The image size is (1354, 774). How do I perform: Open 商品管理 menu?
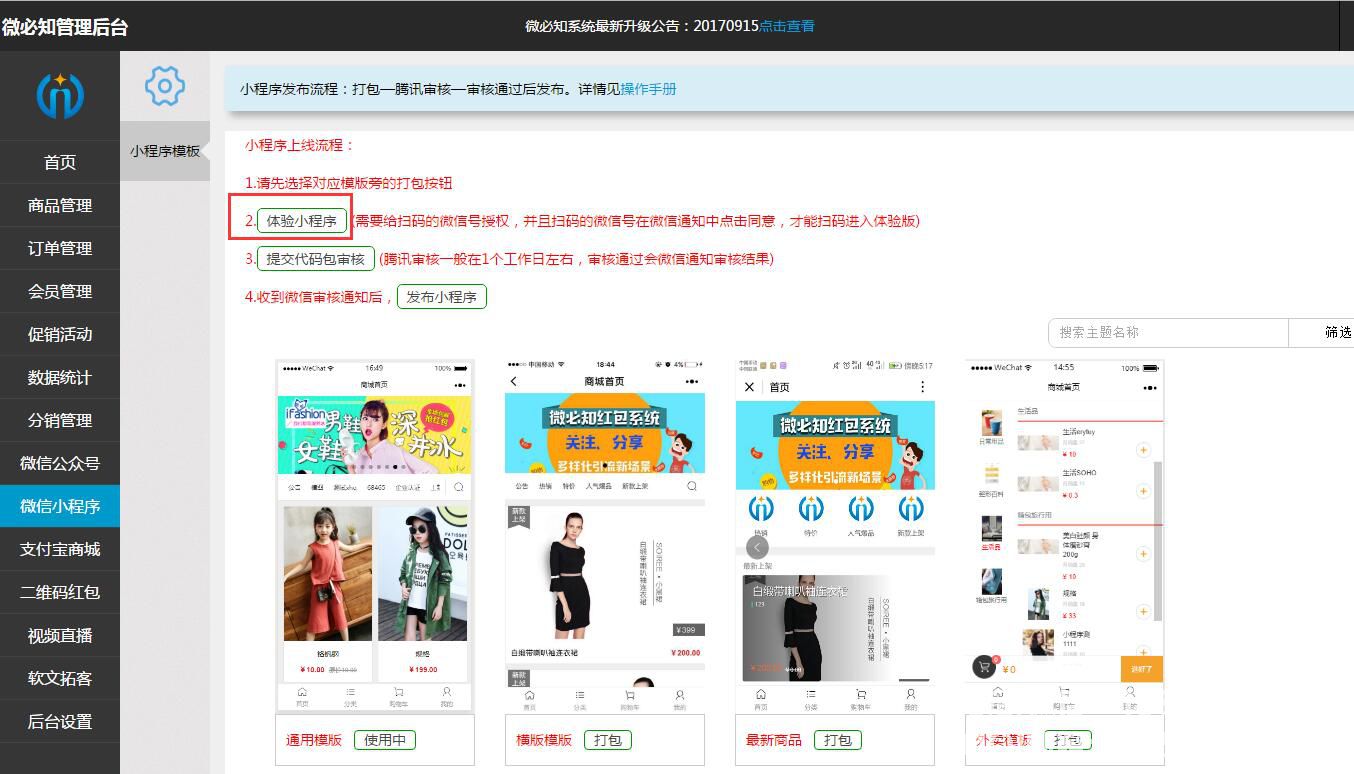click(60, 205)
